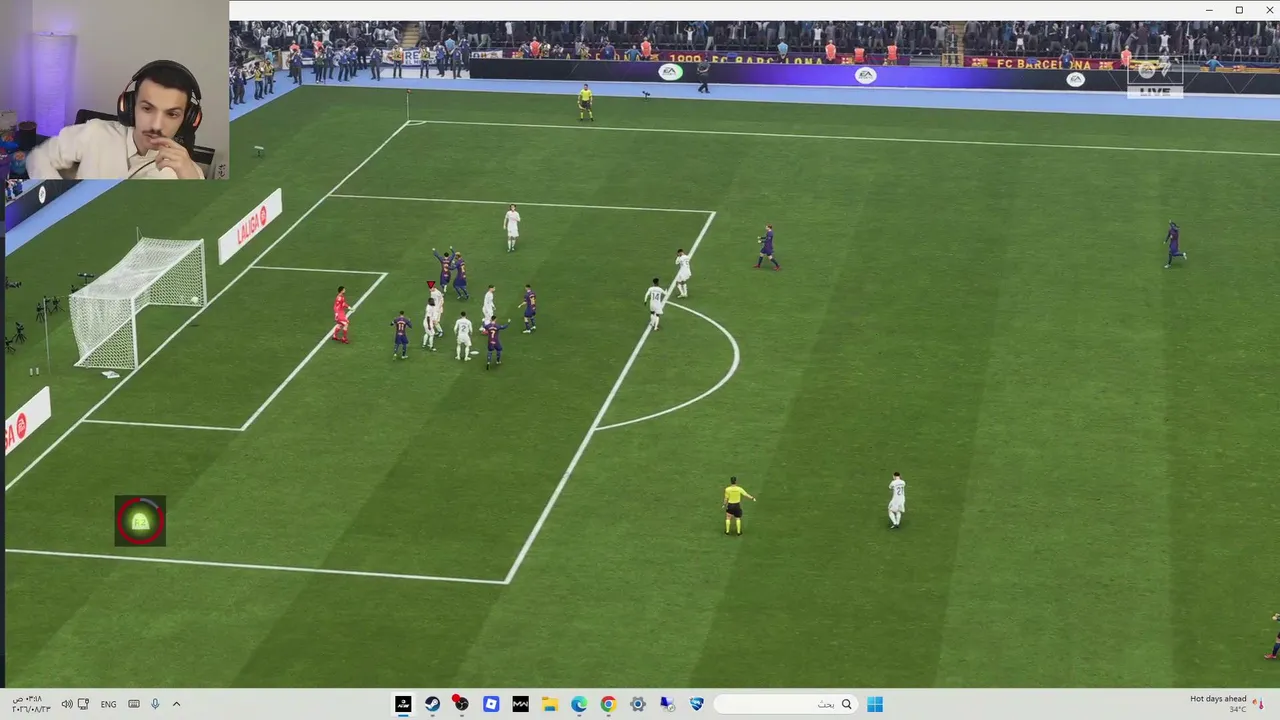Switch the ENG input language indicator
Screen dimensions: 1280x720
108,704
